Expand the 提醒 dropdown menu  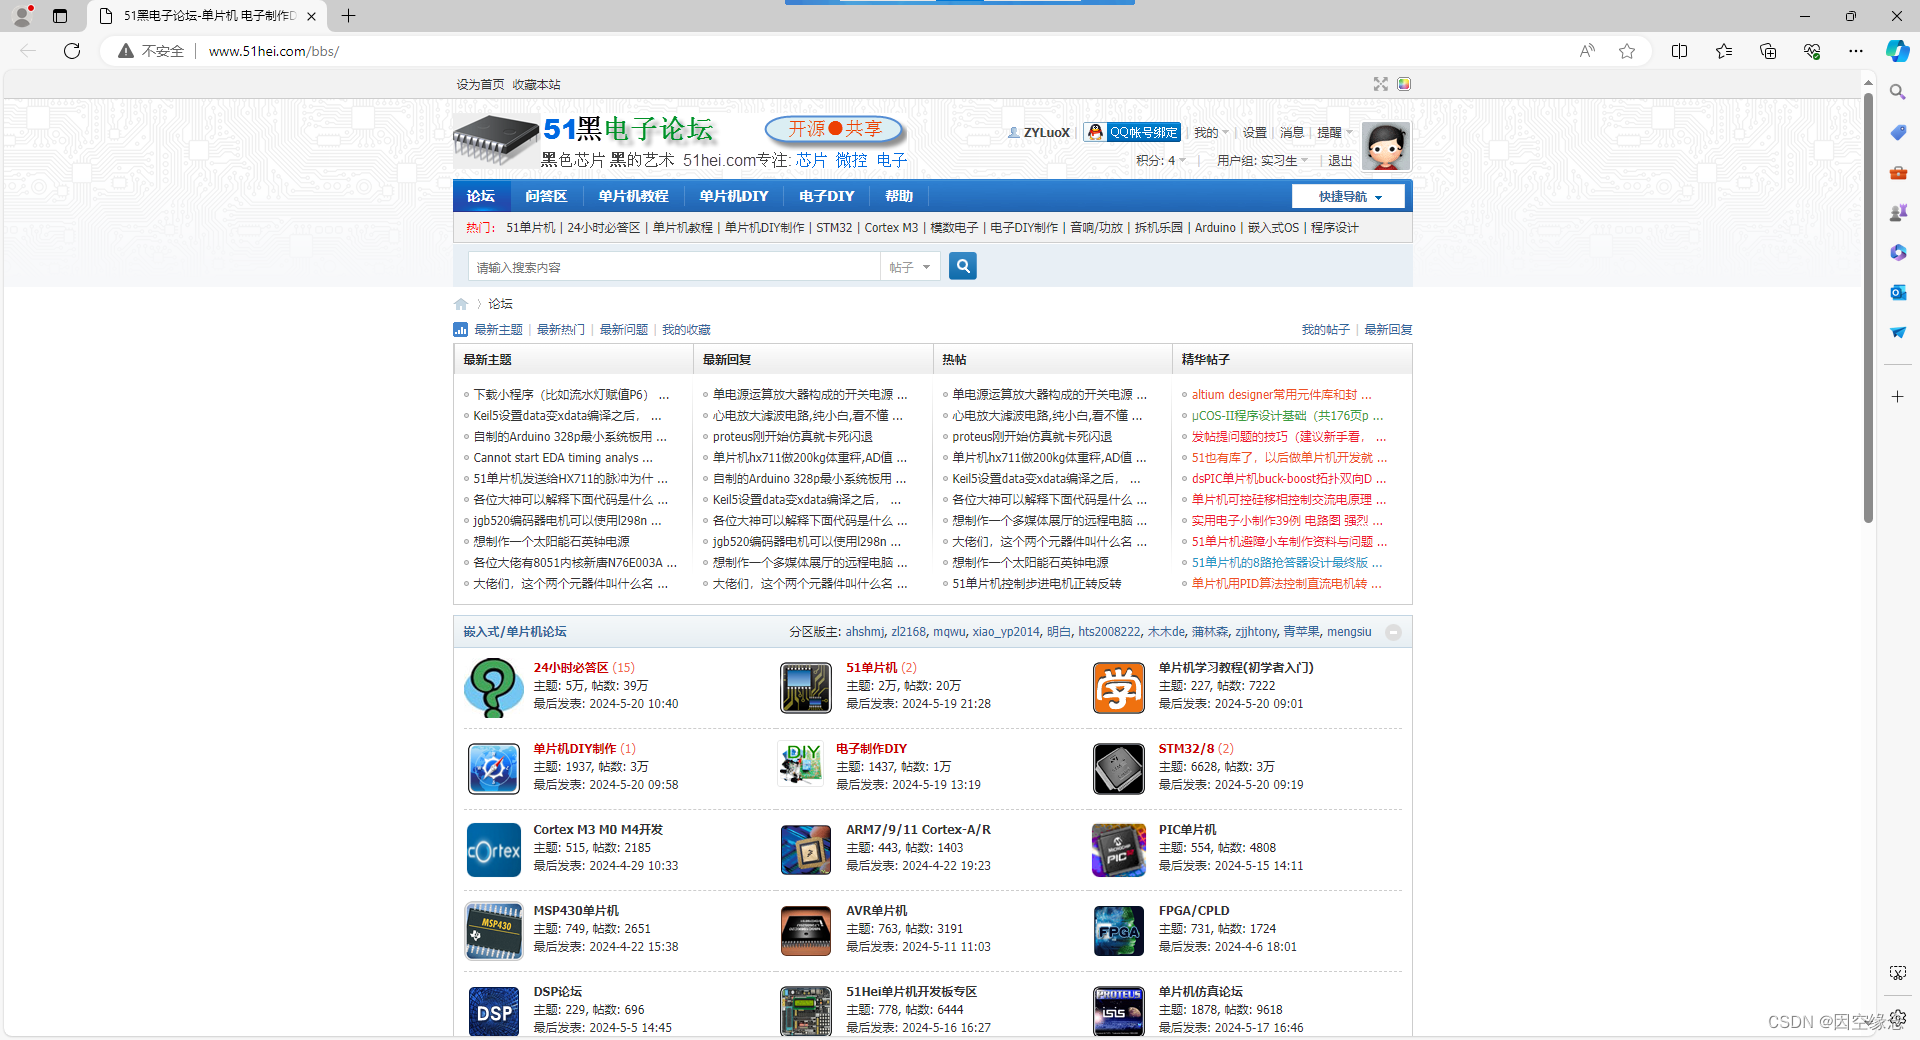coord(1334,132)
